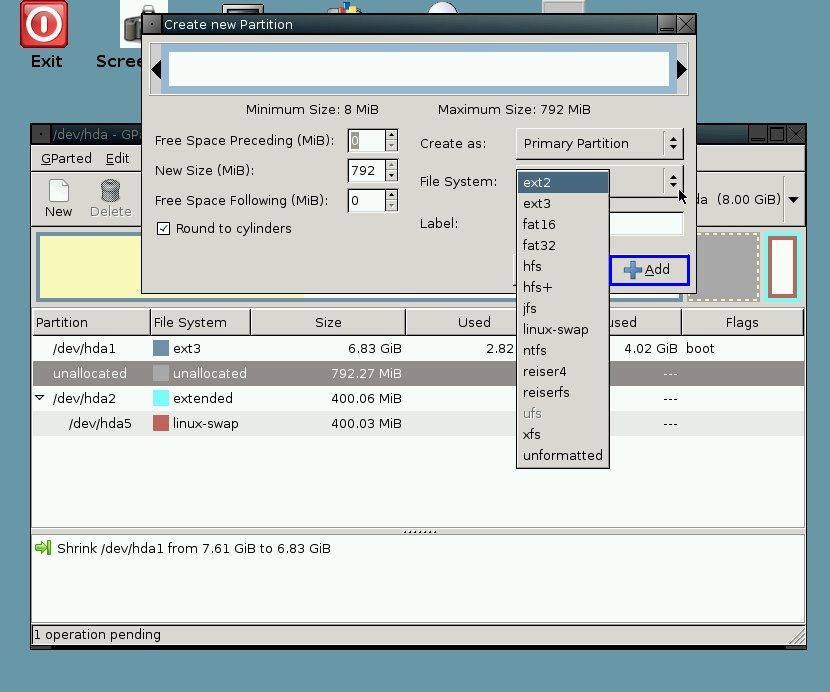Increase the Free Space Following value
The height and width of the screenshot is (692, 830).
391,195
